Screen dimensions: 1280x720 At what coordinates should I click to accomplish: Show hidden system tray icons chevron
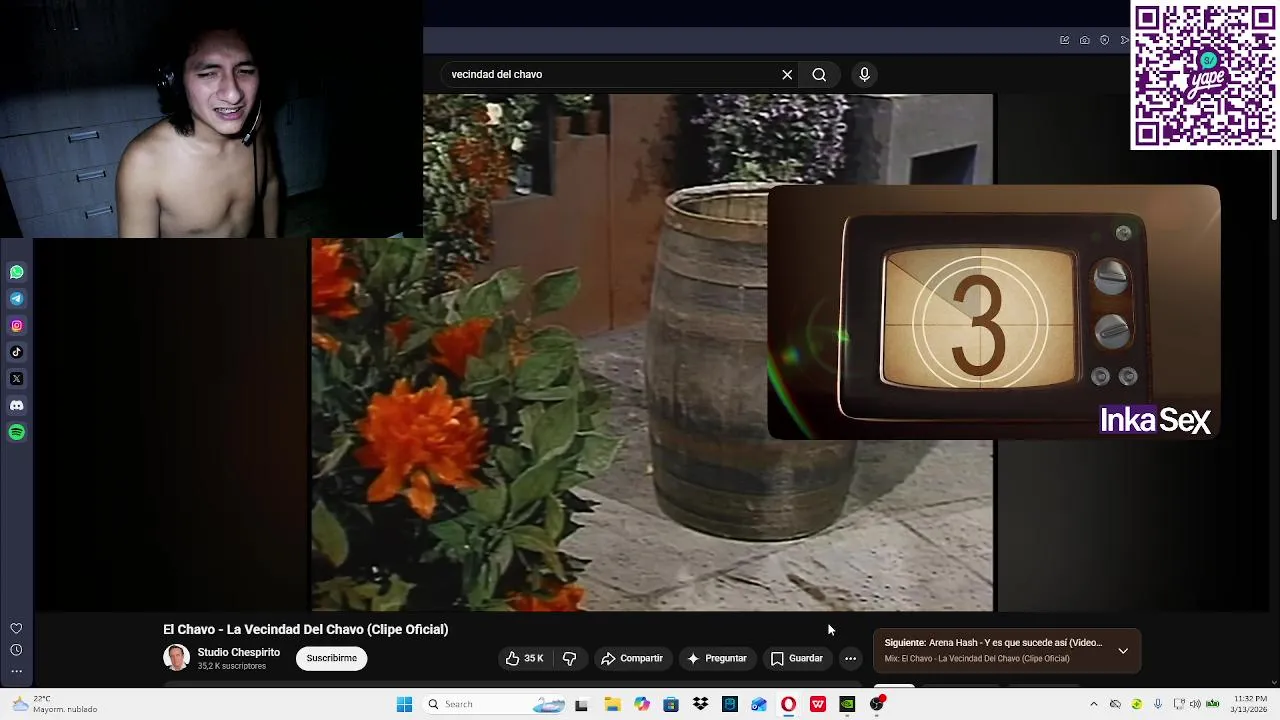coord(1093,704)
